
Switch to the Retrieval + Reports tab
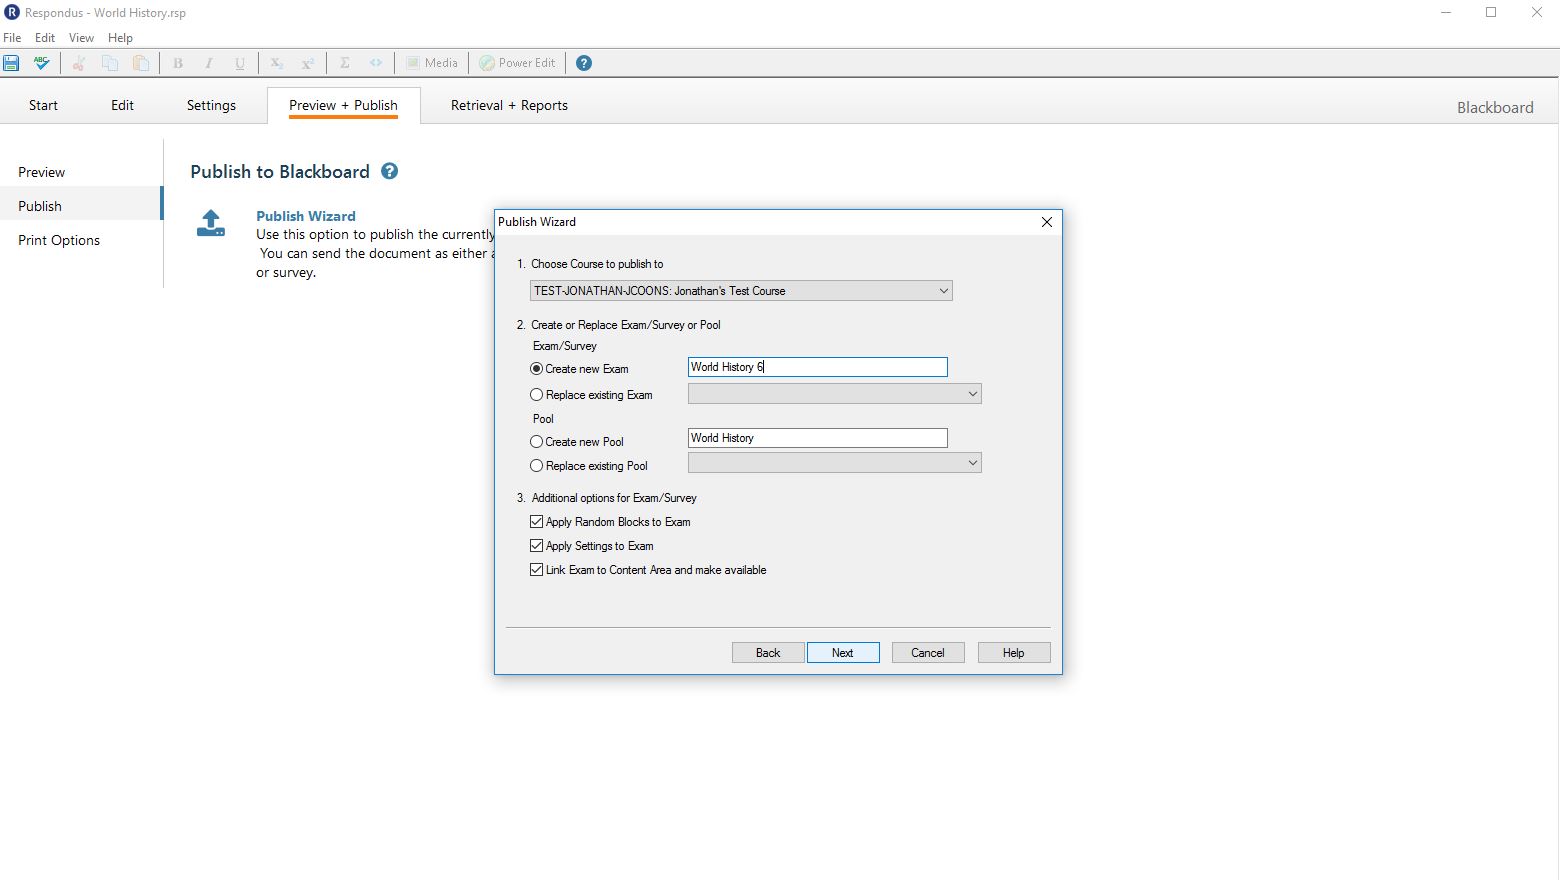coord(509,105)
